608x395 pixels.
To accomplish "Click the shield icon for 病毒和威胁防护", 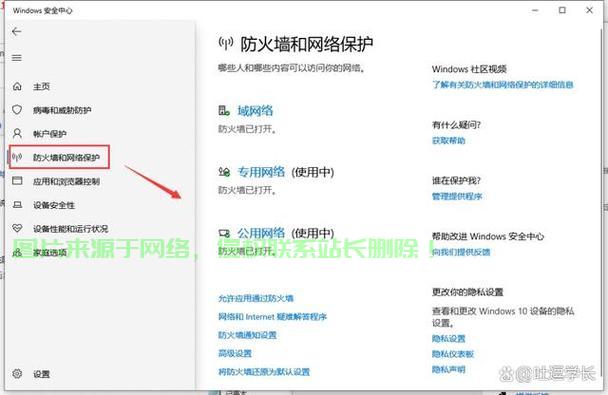I will (x=17, y=110).
